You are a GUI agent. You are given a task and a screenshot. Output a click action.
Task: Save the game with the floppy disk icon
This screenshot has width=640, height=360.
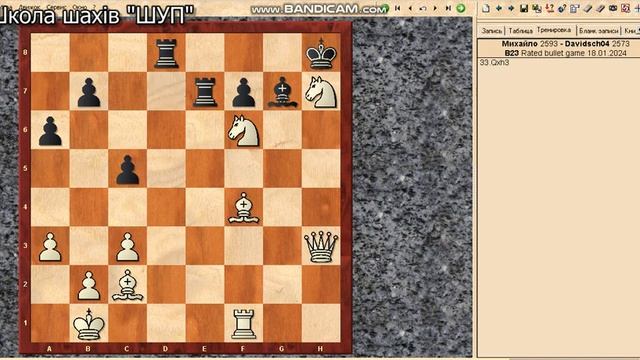[x=524, y=8]
